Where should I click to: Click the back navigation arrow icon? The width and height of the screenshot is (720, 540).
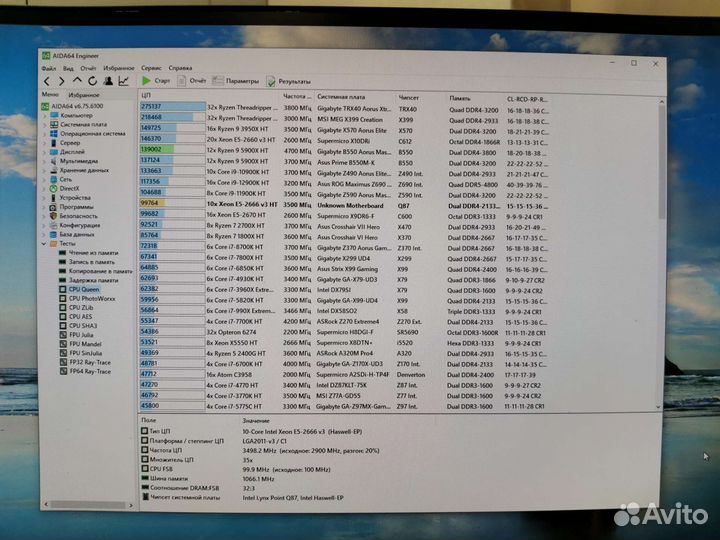click(48, 81)
